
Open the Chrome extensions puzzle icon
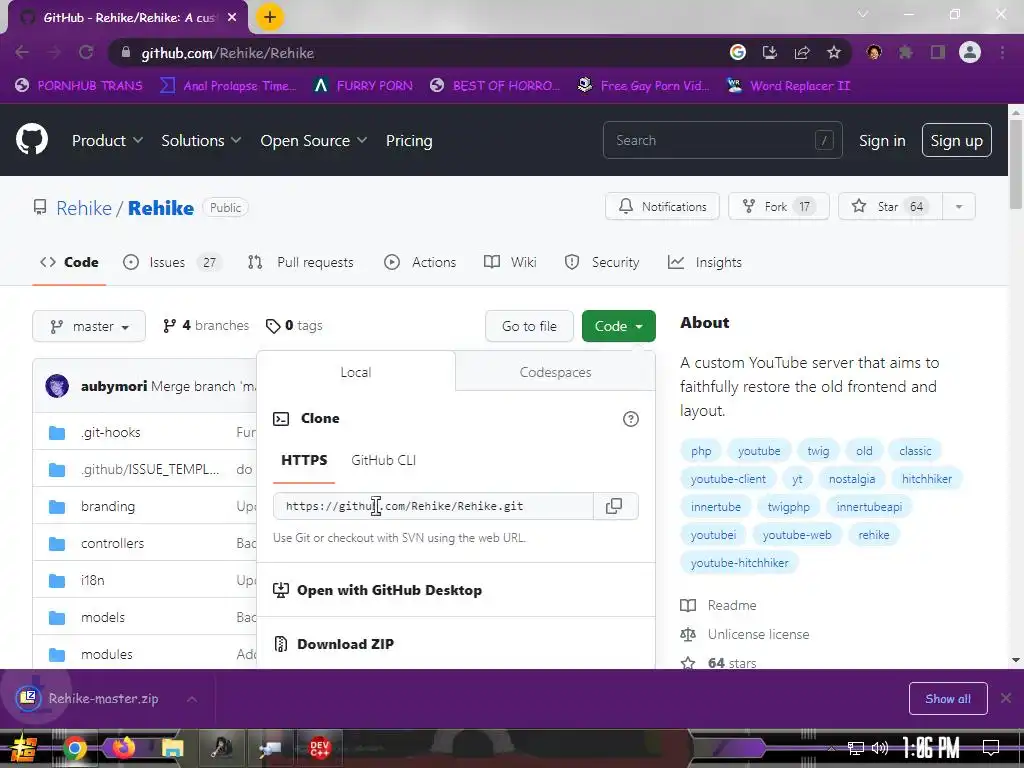tap(905, 52)
